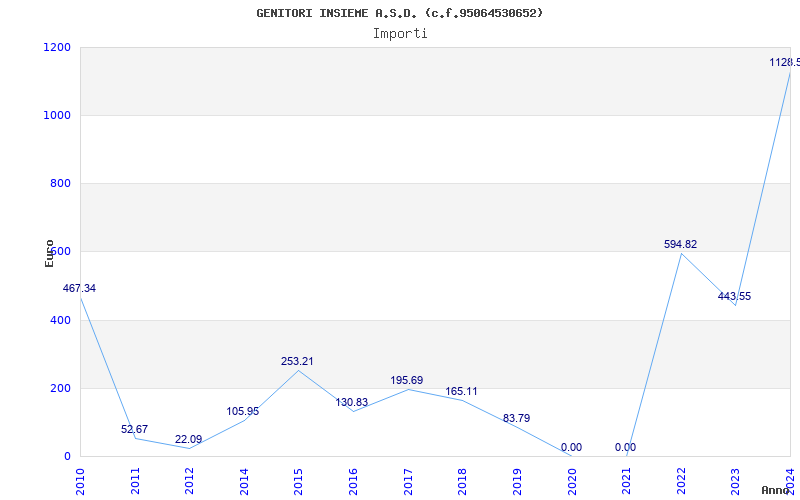Click the 105.95 data label
This screenshot has height=500, width=800.
[243, 411]
